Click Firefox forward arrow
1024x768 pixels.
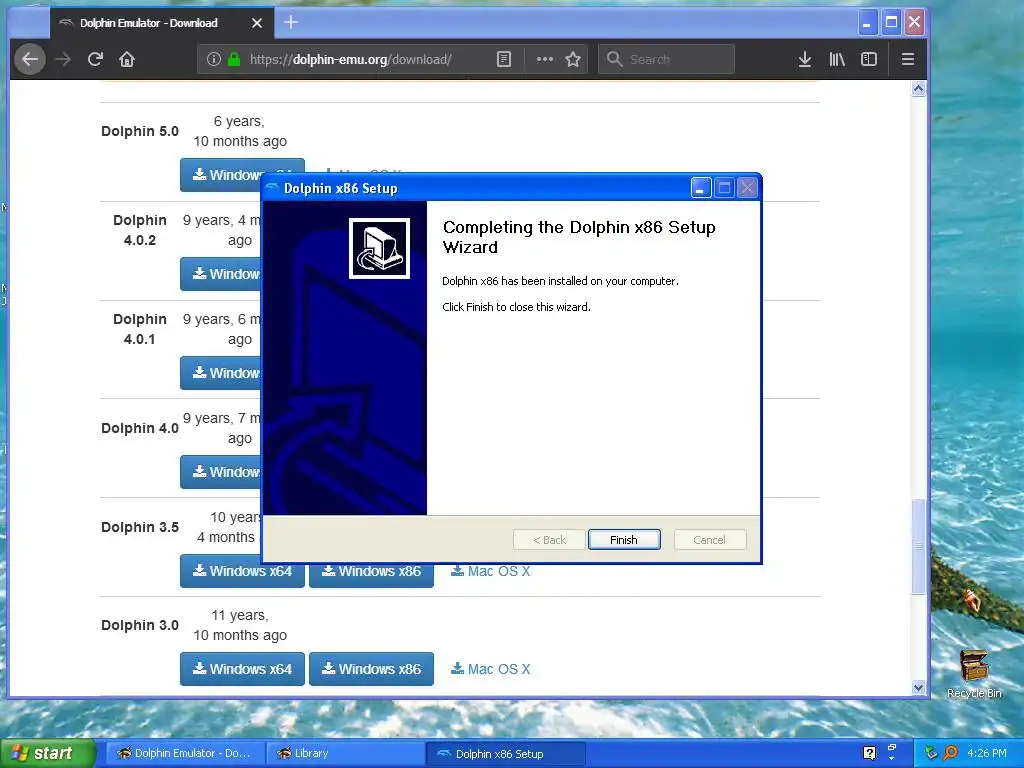[x=63, y=59]
